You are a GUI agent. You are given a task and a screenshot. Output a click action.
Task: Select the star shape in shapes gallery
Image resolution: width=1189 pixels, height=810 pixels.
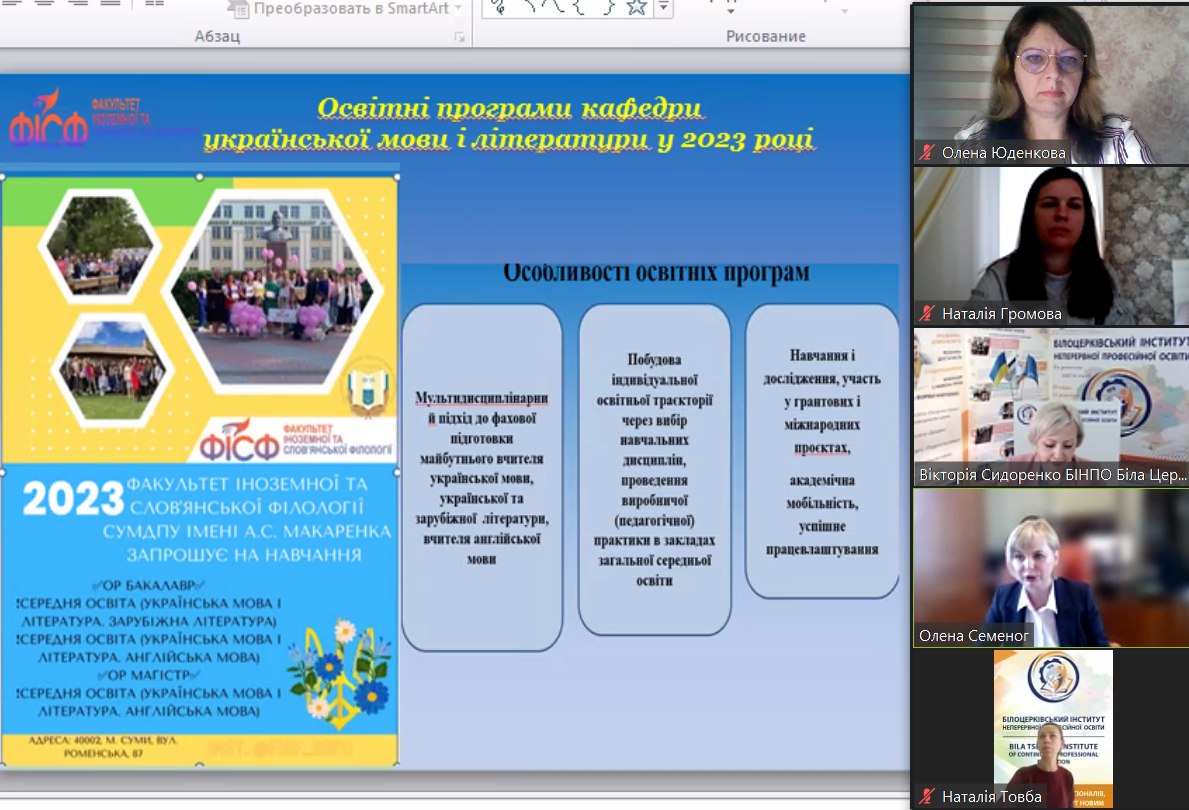pos(636,8)
